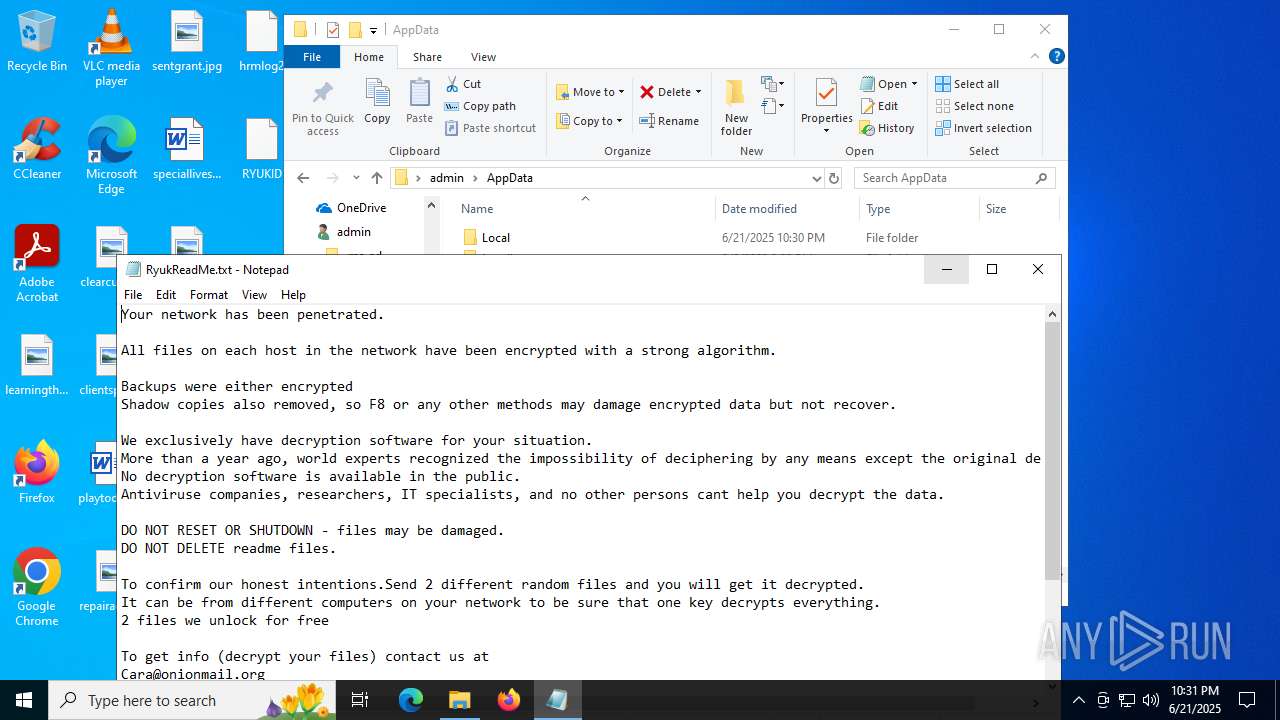This screenshot has height=720, width=1280.
Task: Click Invert selection in the ribbon
Action: tap(984, 128)
